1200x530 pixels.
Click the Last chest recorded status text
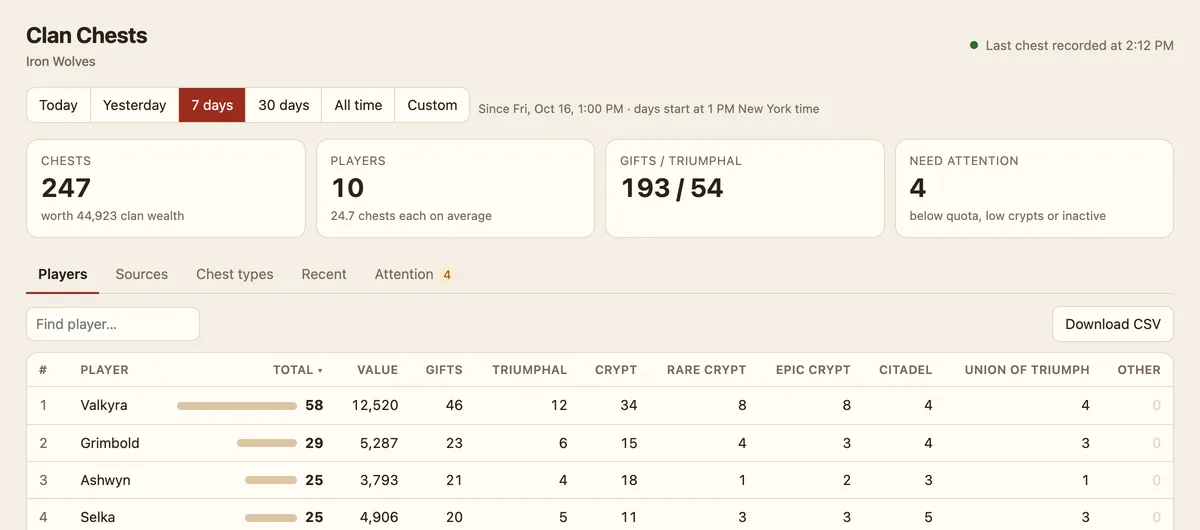tap(1080, 45)
